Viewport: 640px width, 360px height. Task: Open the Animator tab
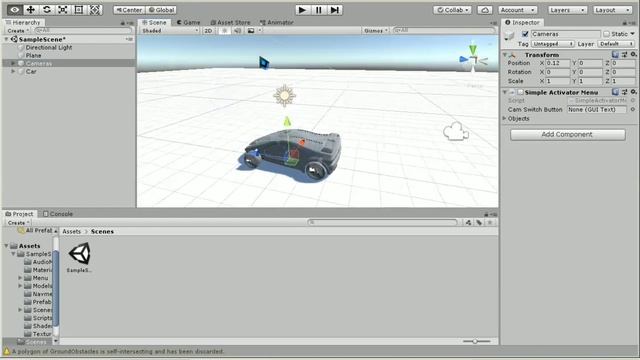point(277,22)
